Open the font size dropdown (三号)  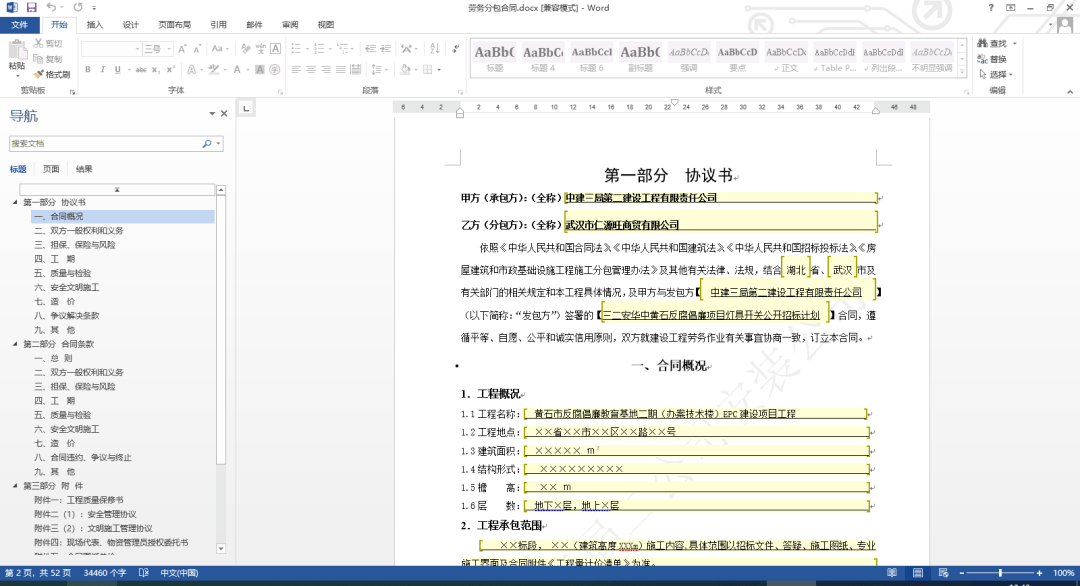pyautogui.click(x=167, y=49)
